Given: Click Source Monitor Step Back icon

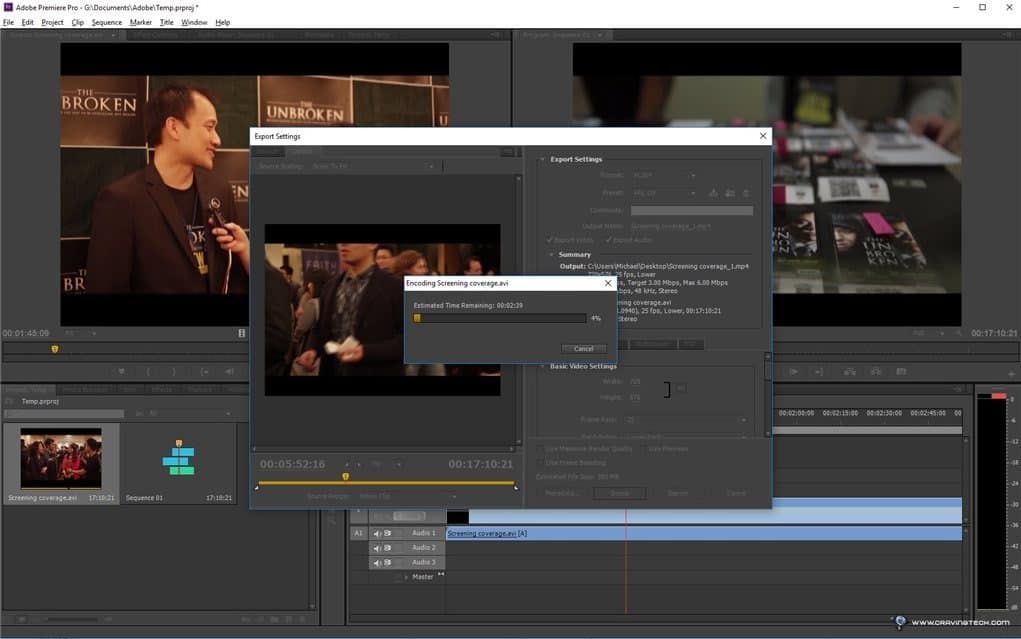Looking at the screenshot, I should 229,371.
